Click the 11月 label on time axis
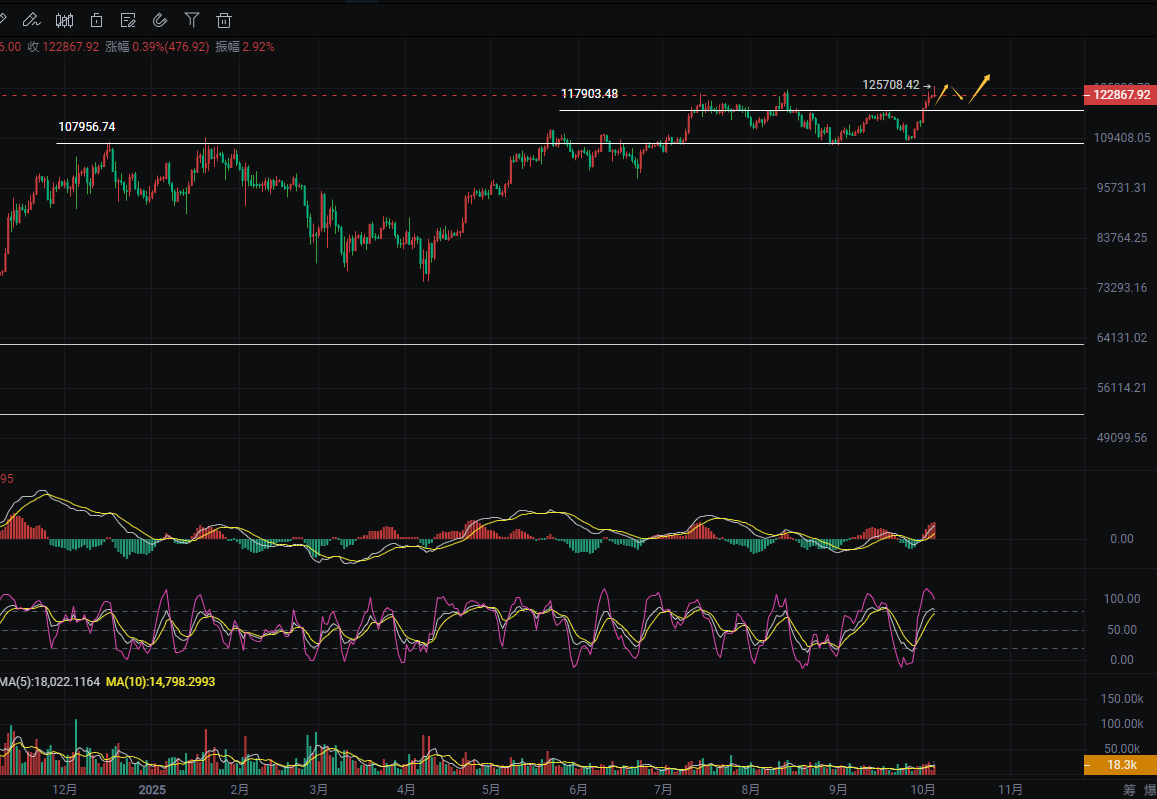 point(1011,789)
